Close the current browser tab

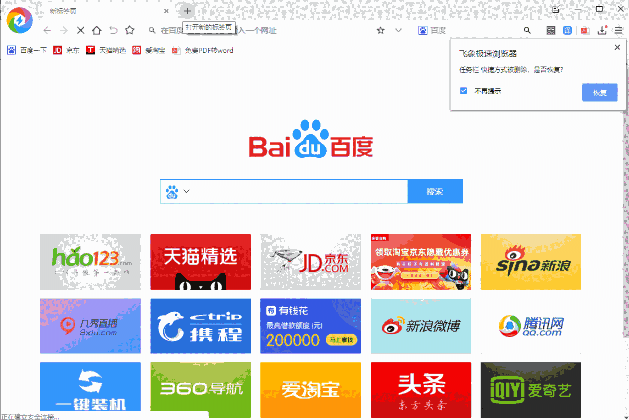pyautogui.click(x=166, y=11)
